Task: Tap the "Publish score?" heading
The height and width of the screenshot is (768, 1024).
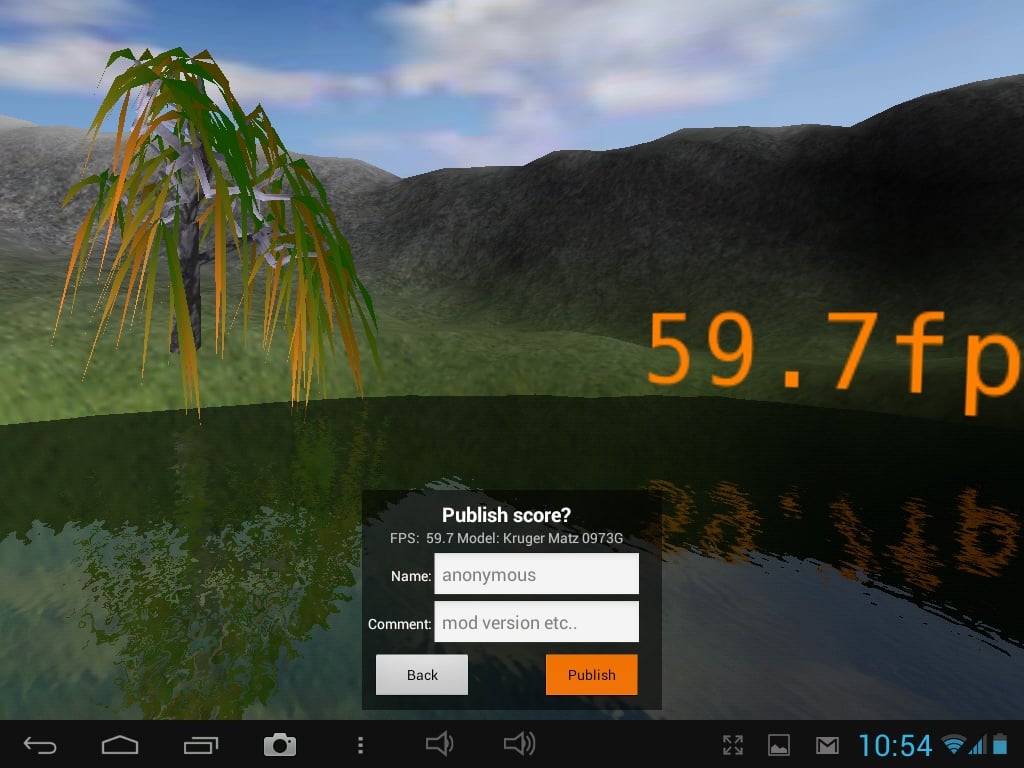Action: tap(507, 515)
